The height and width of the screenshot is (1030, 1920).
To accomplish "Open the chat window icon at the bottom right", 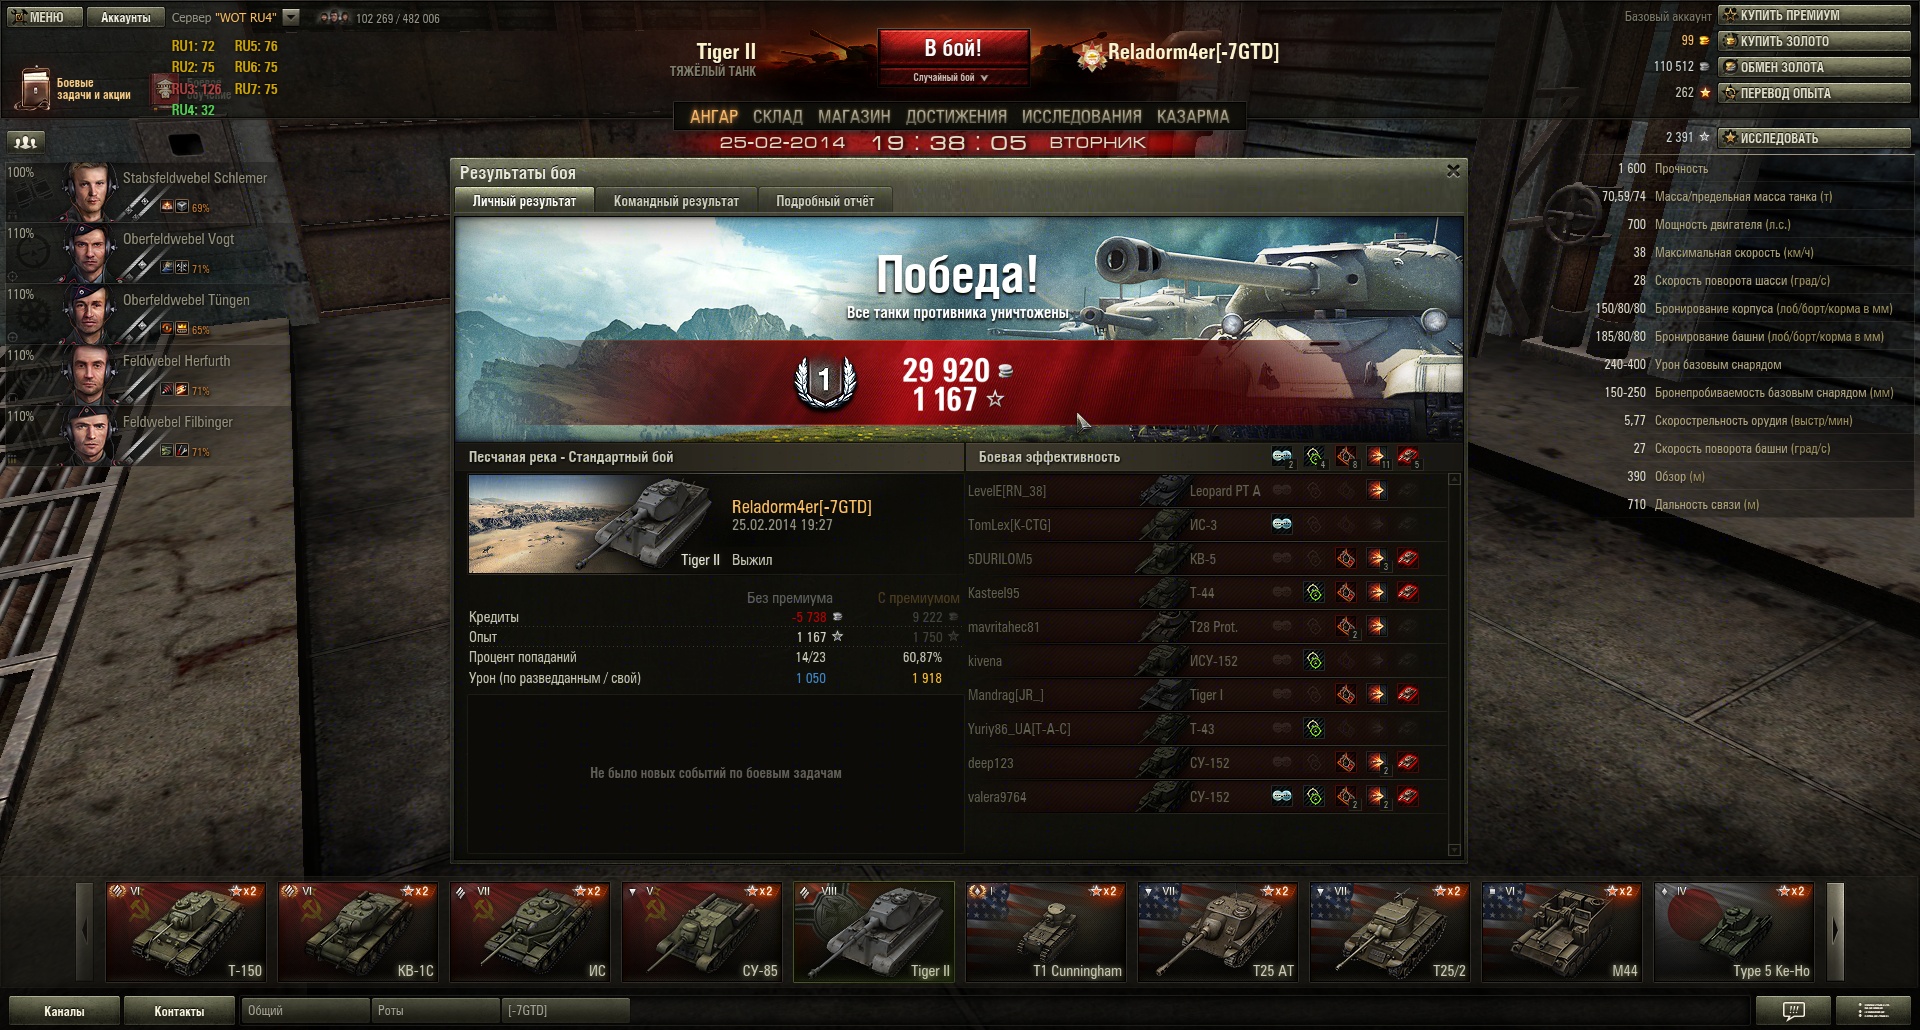I will pos(1793,1010).
